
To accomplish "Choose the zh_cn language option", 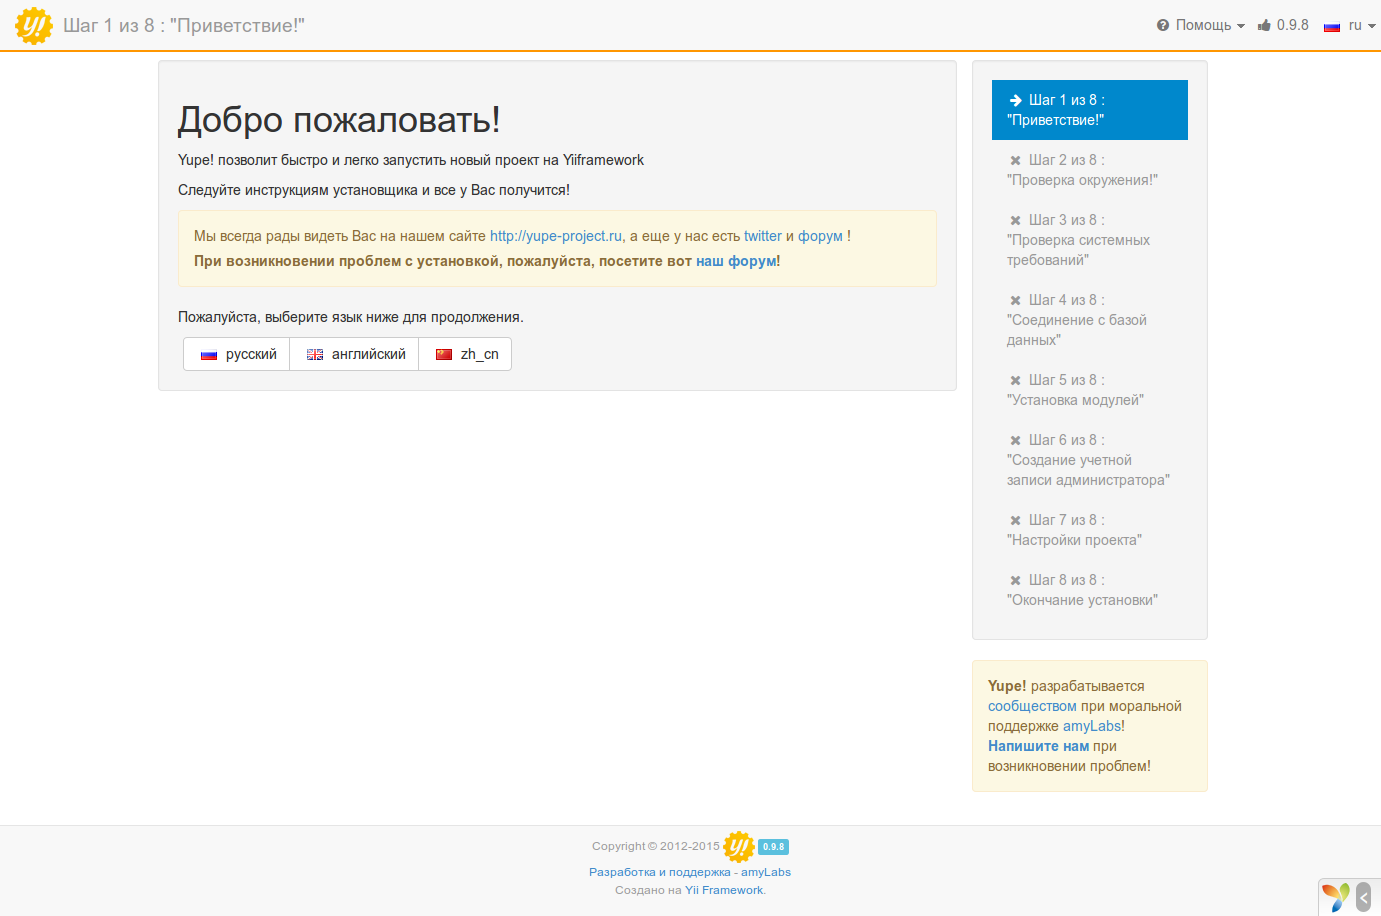I will [466, 354].
